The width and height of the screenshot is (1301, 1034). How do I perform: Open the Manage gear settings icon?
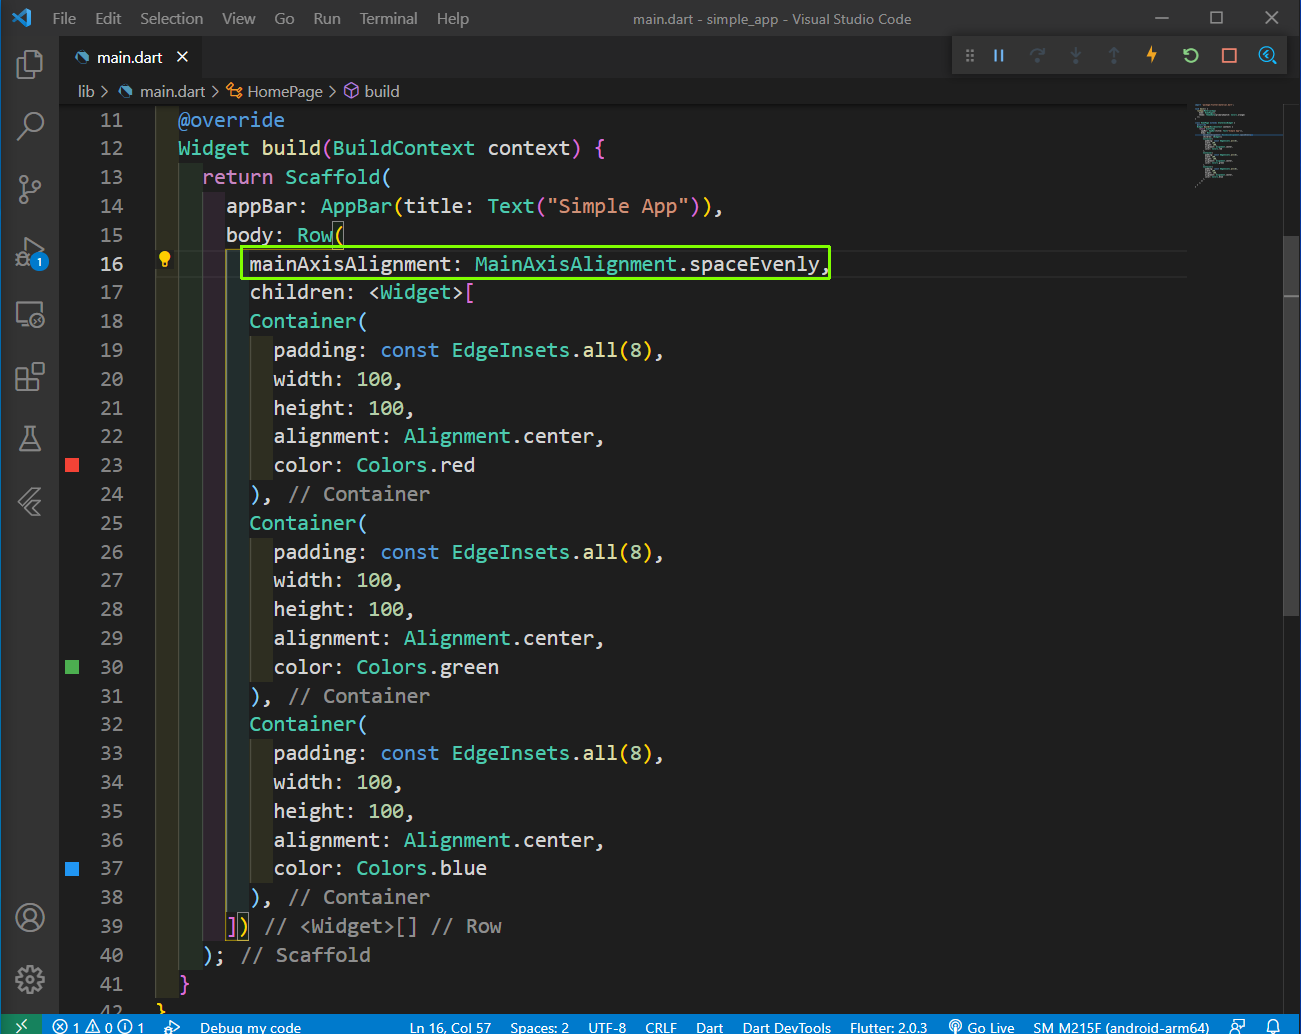point(30,979)
